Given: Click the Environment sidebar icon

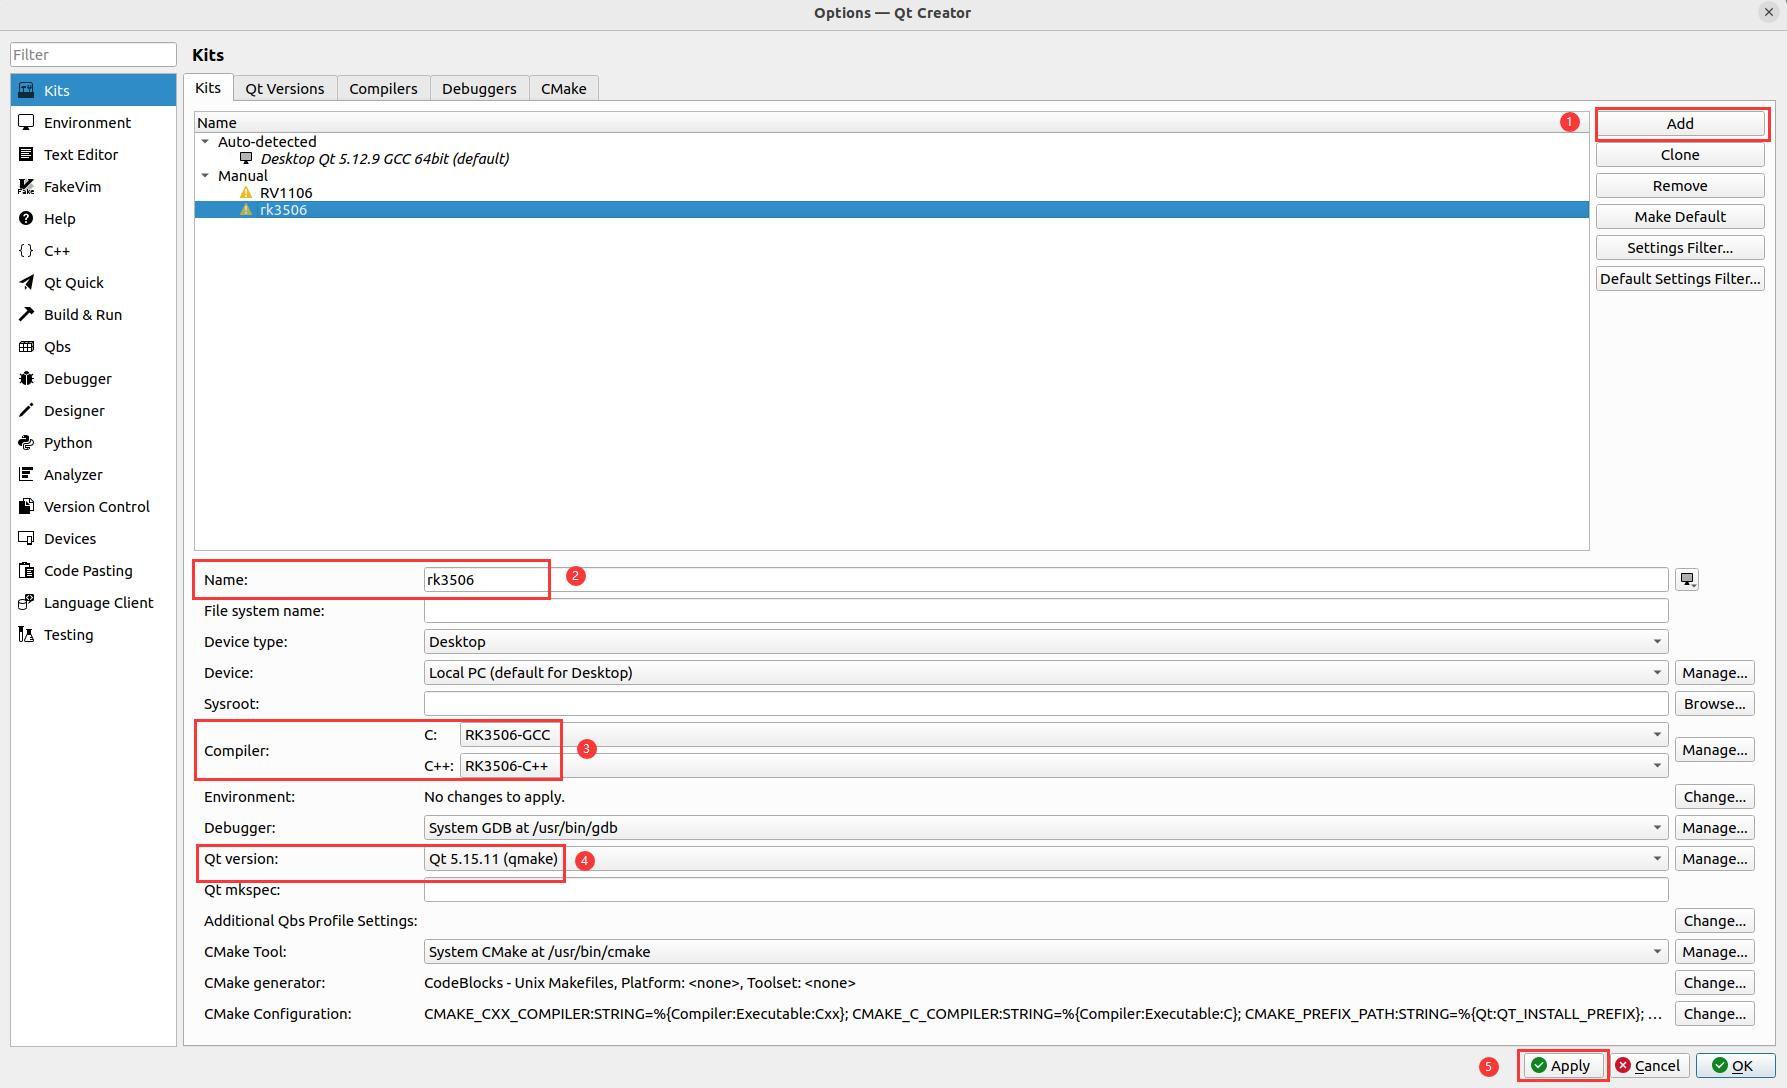Looking at the screenshot, I should click(x=26, y=122).
